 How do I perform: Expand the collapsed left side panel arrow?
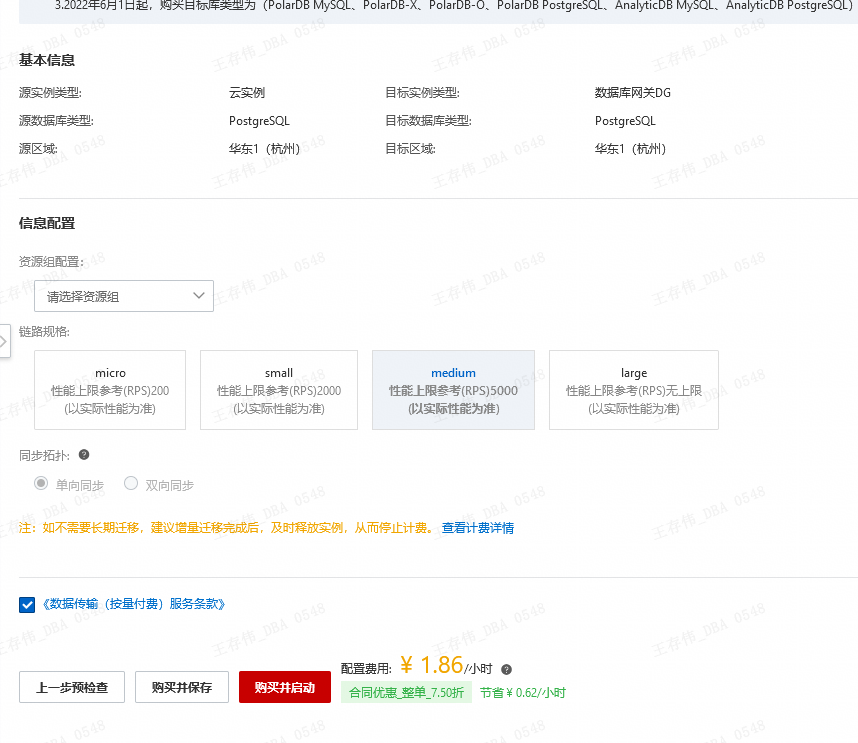coord(4,341)
